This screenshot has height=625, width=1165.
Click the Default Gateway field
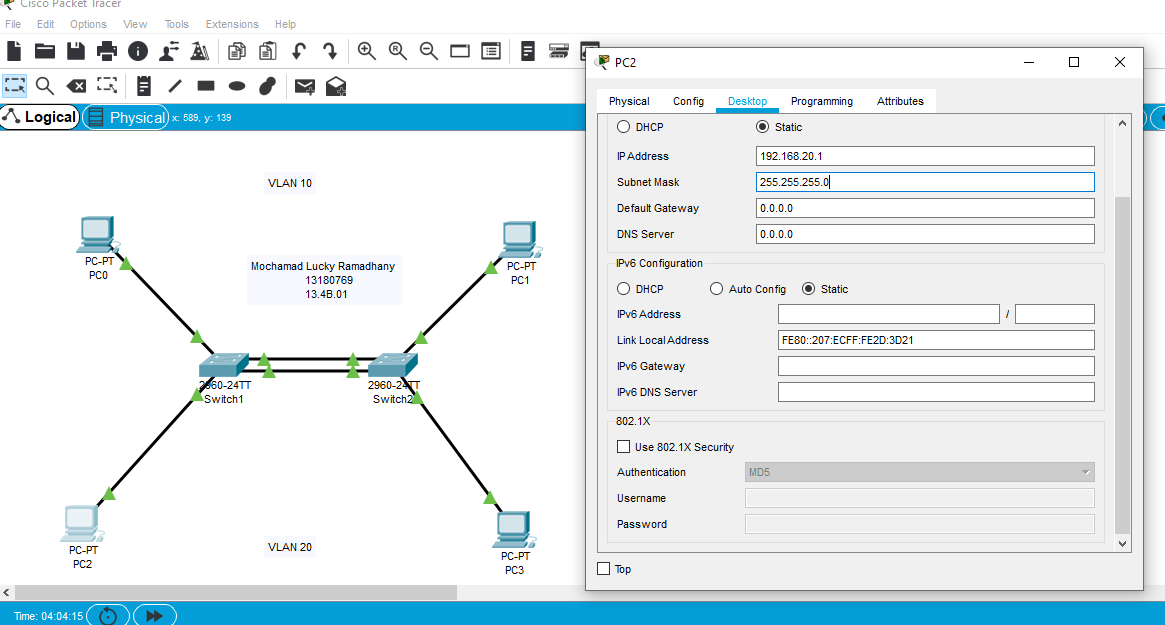(925, 208)
